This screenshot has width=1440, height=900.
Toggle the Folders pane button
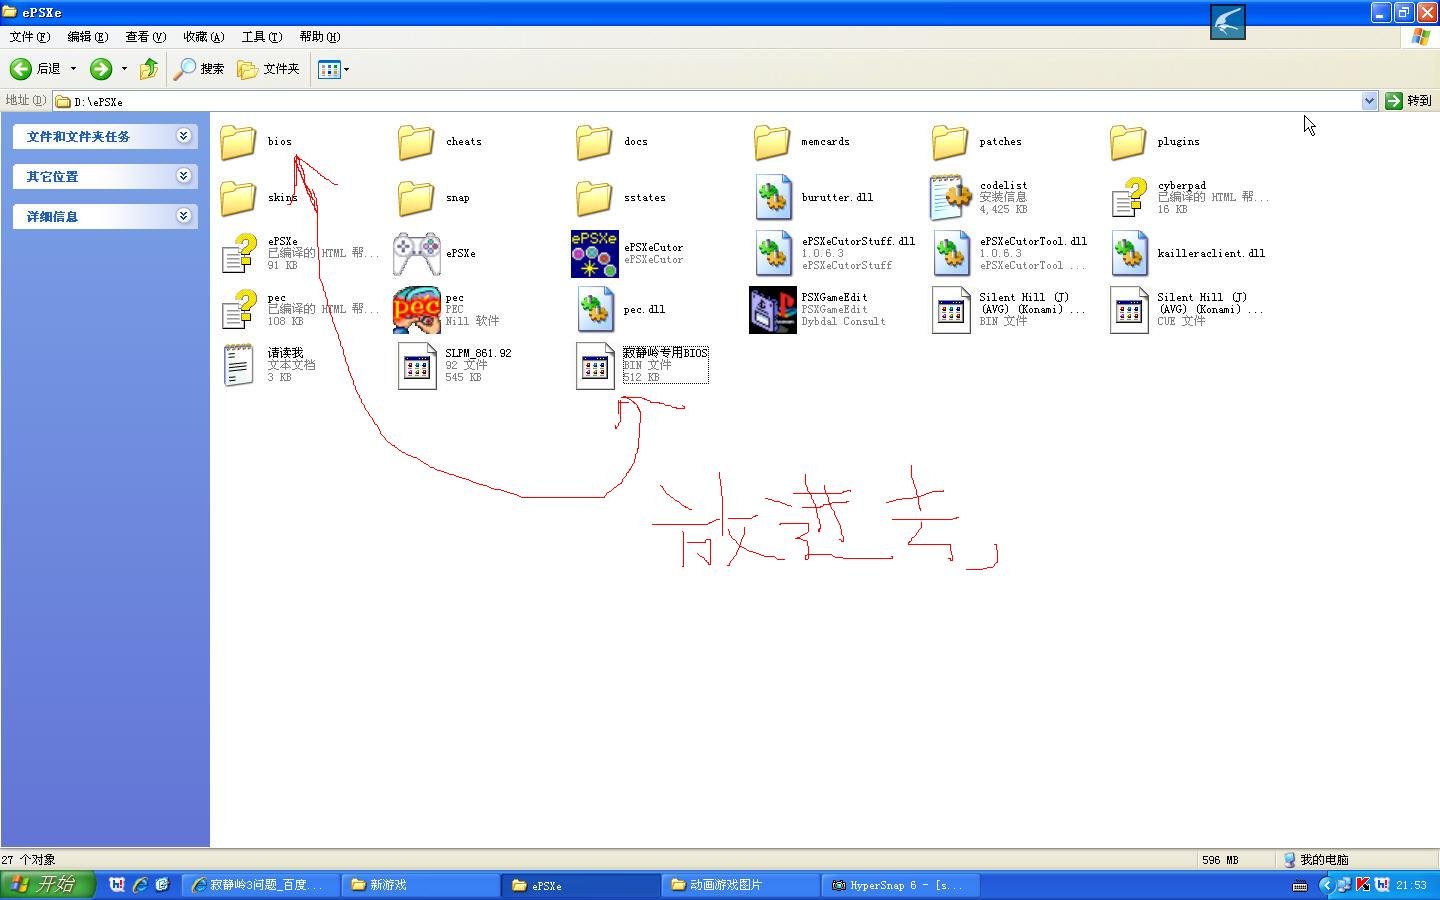pyautogui.click(x=269, y=69)
